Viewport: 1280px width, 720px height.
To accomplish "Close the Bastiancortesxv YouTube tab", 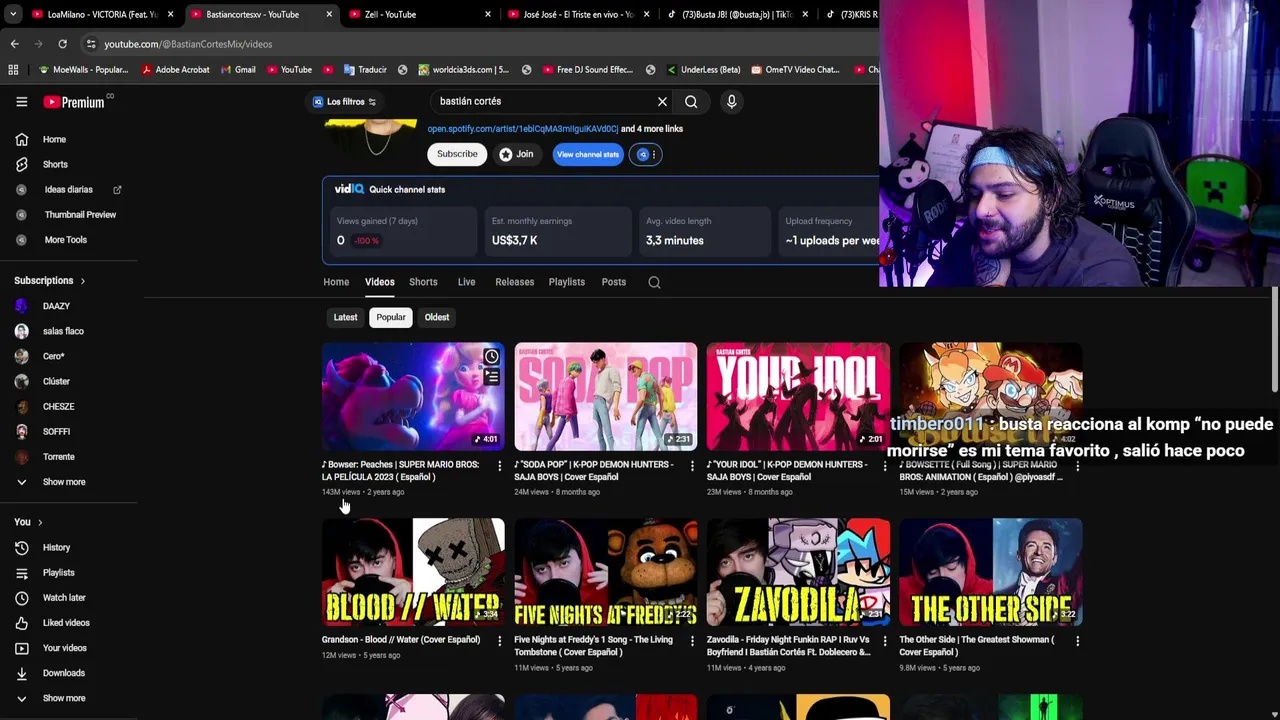I will 329,14.
